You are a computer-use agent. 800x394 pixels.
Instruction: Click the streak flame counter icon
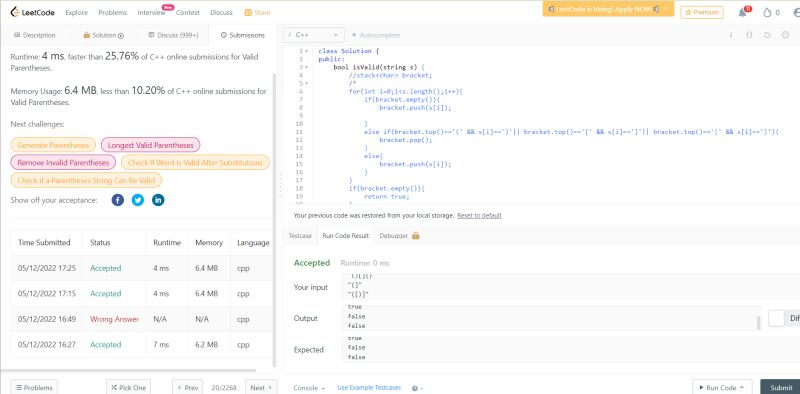click(x=767, y=13)
